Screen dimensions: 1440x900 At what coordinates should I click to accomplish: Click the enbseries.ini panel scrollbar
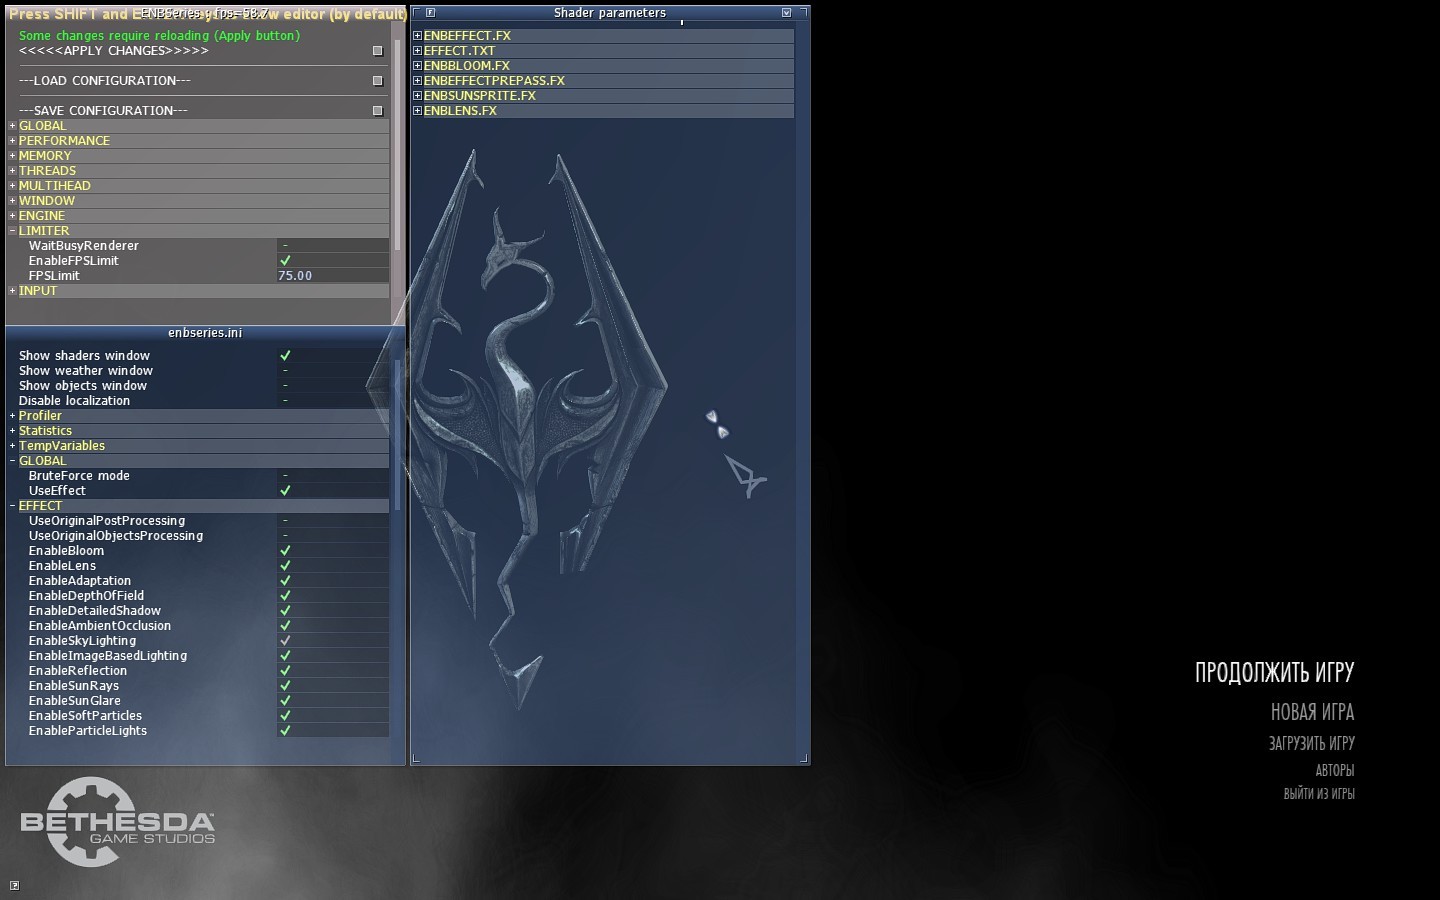(397, 435)
